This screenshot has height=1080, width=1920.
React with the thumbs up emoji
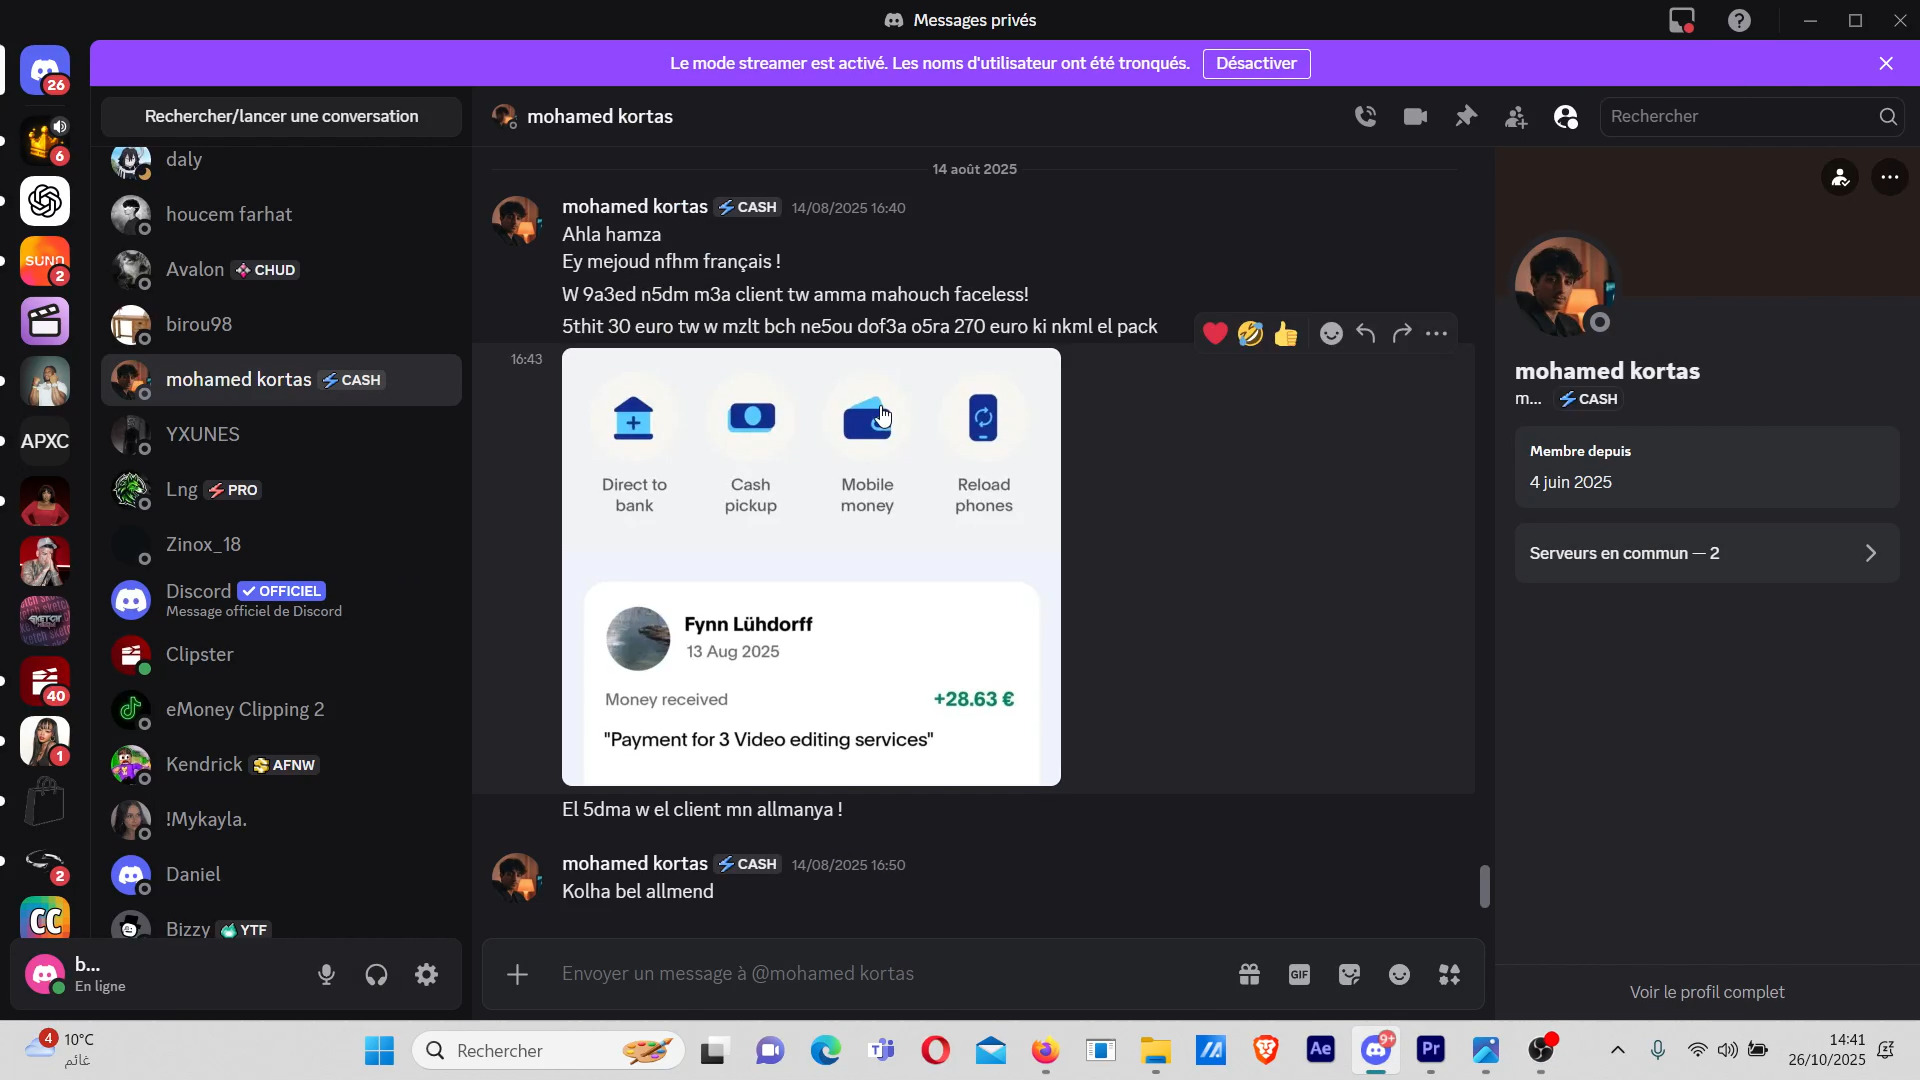pos(1286,334)
